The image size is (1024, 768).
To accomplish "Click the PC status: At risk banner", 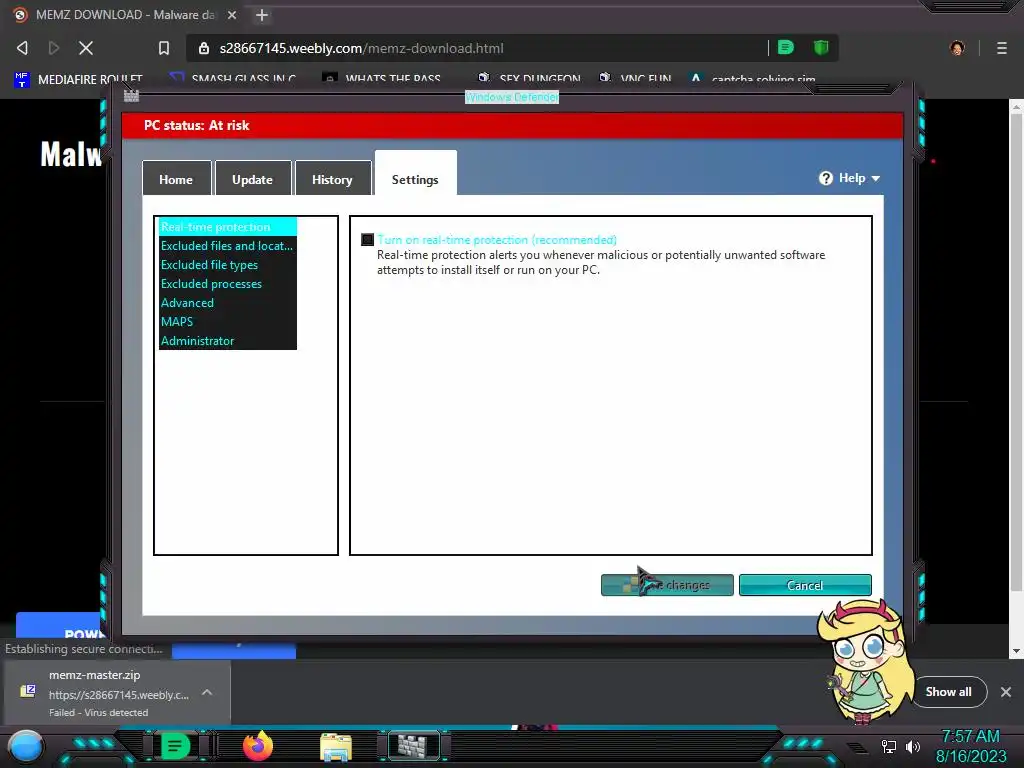I will click(x=513, y=125).
